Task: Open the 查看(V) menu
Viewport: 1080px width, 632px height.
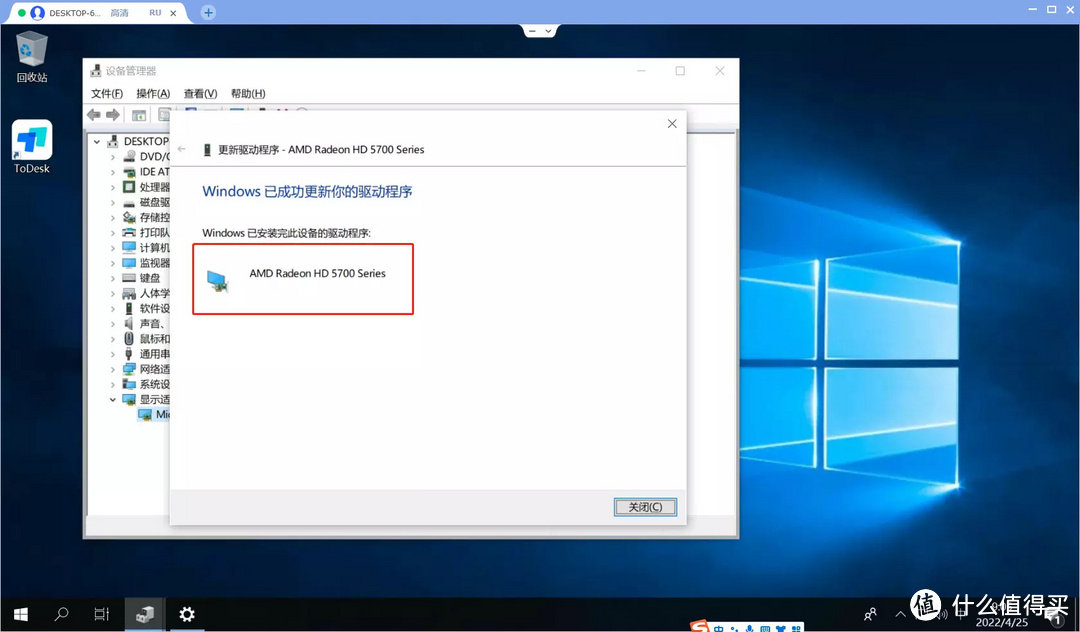Action: (200, 94)
